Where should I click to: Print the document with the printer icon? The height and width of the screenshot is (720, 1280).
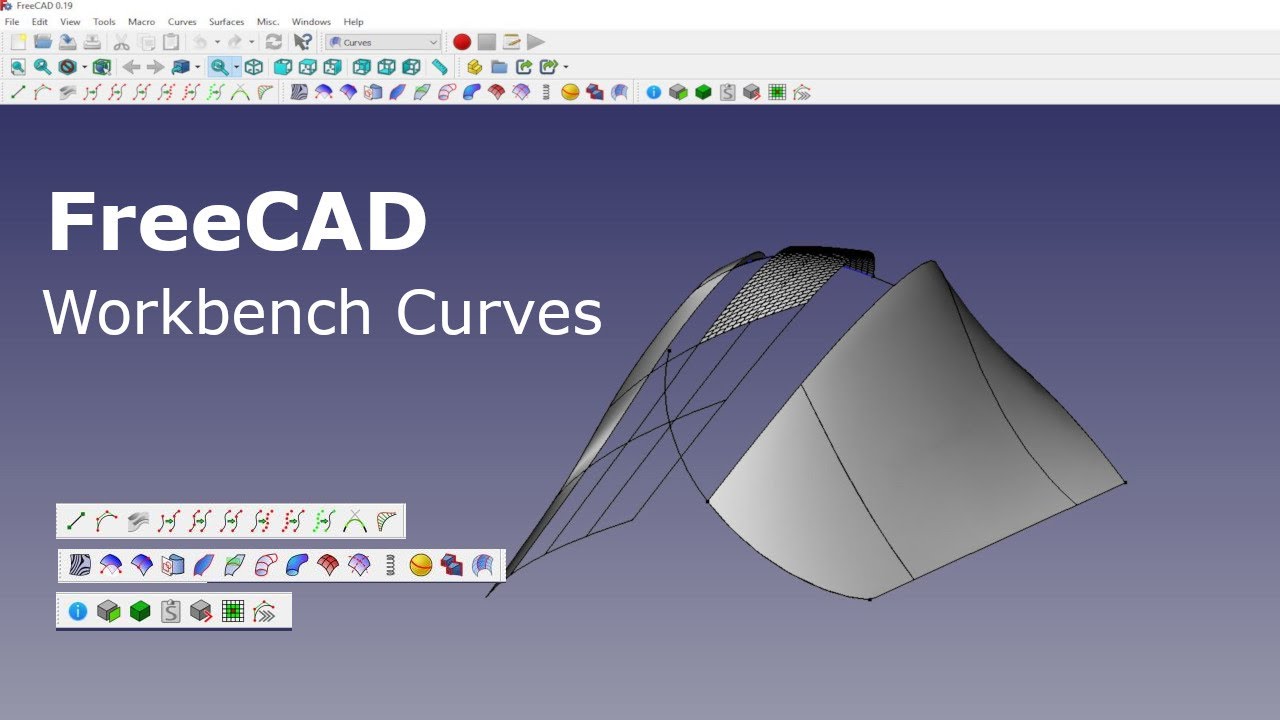[91, 42]
